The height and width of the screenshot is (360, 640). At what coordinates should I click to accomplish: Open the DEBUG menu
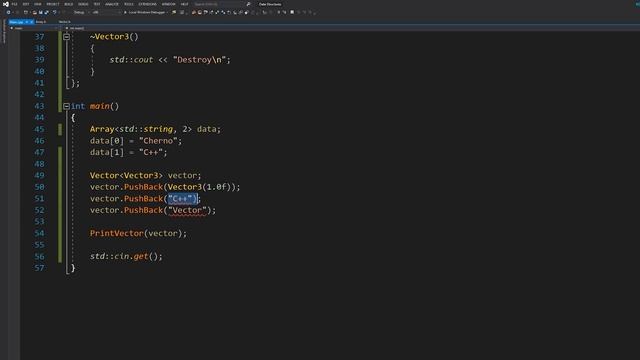[83, 4]
